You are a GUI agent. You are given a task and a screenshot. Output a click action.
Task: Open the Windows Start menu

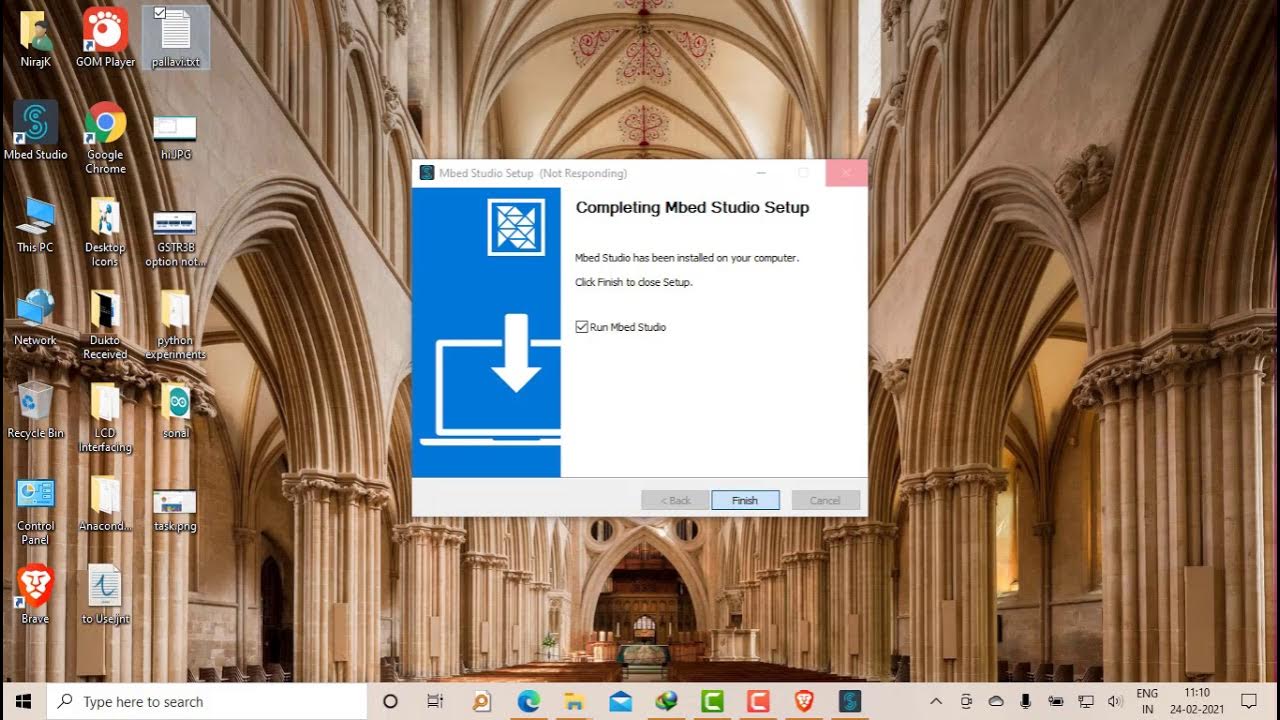[23, 701]
